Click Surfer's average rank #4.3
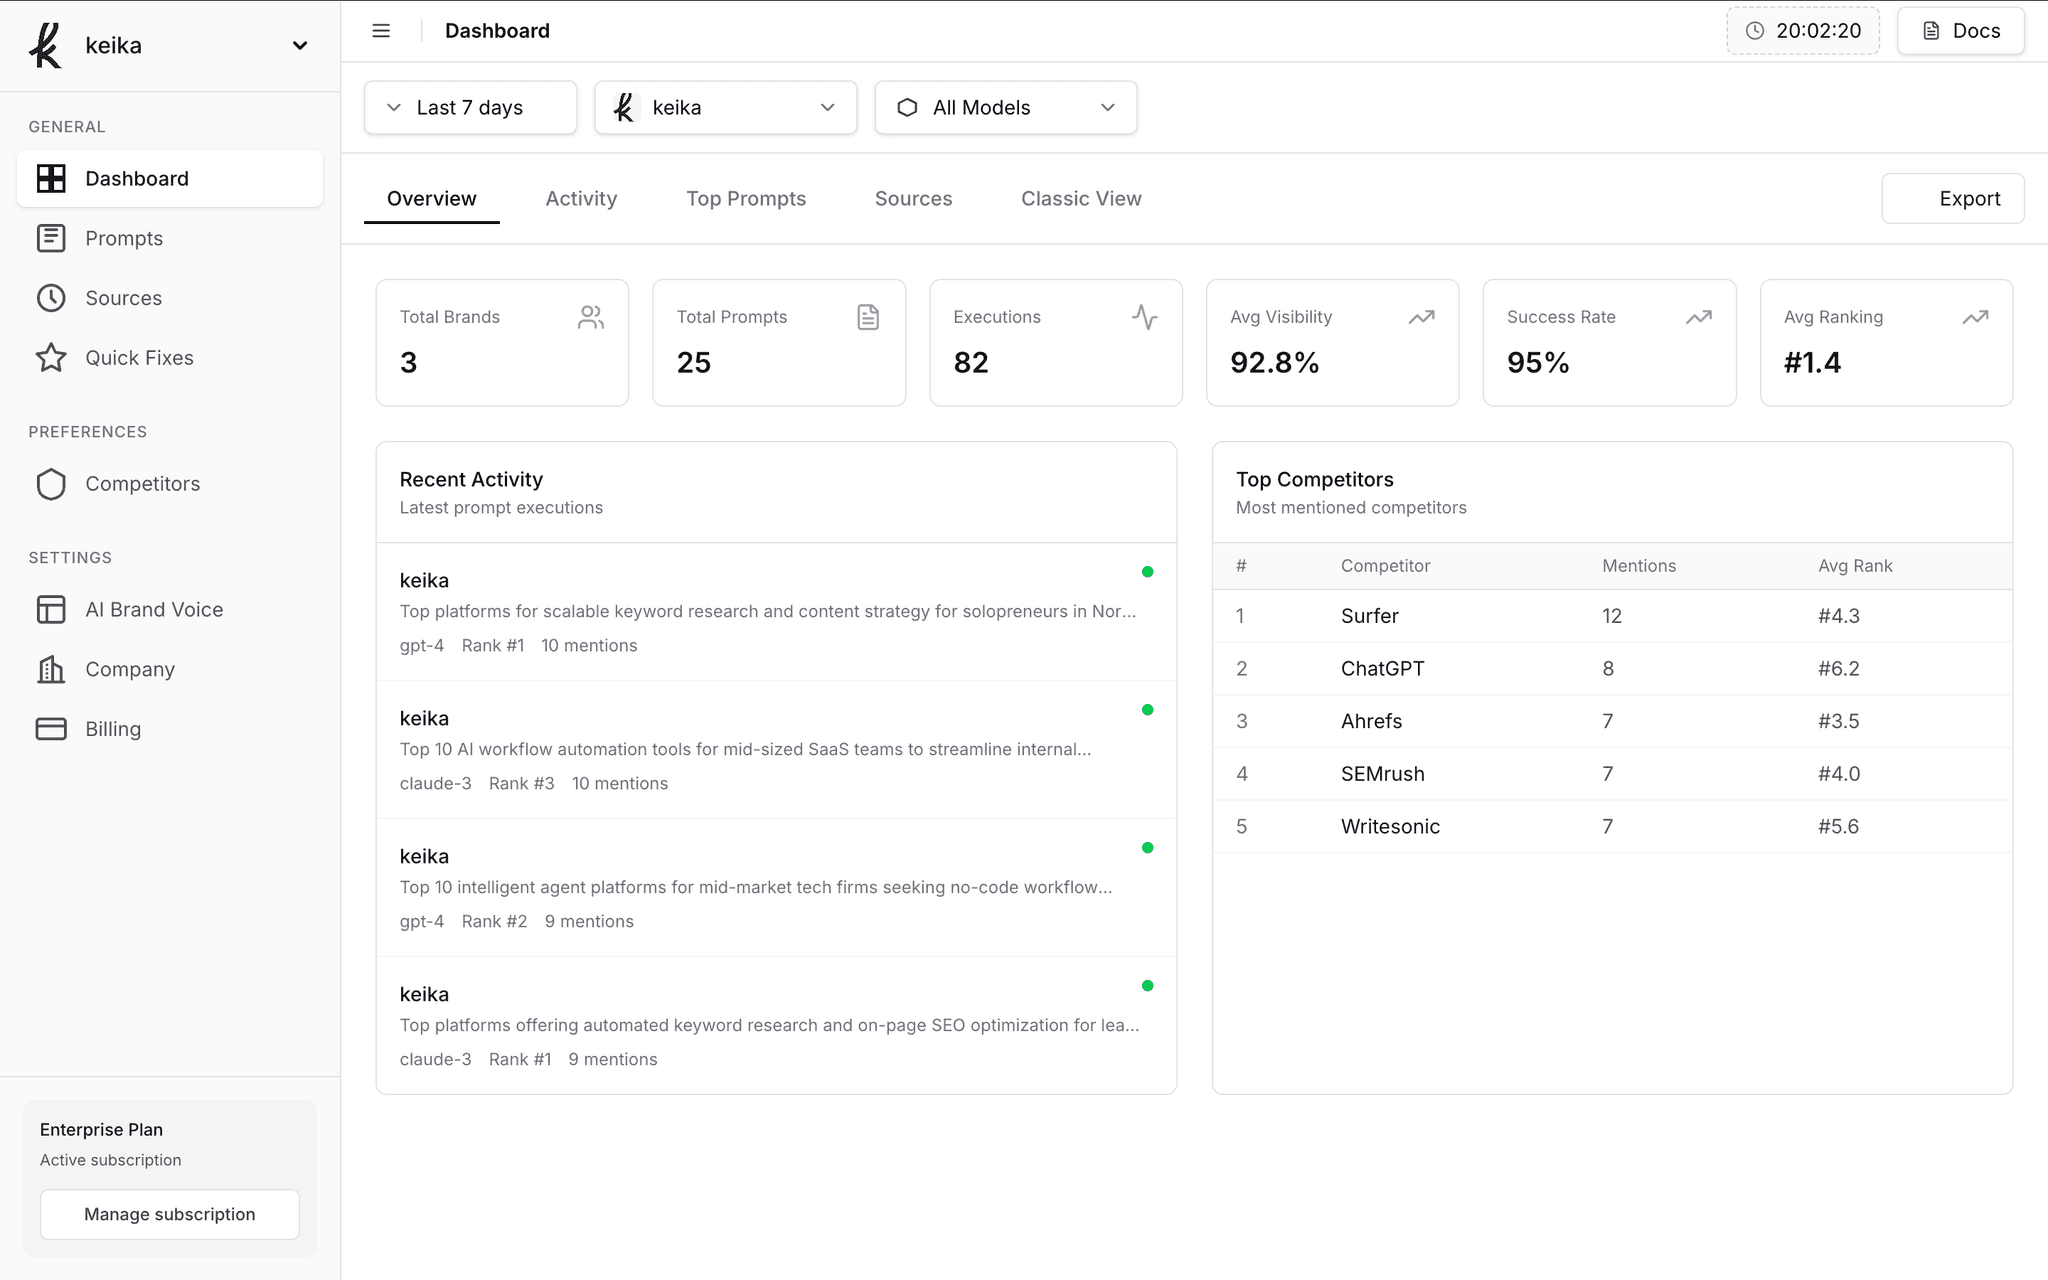This screenshot has height=1280, width=2048. coord(1839,616)
